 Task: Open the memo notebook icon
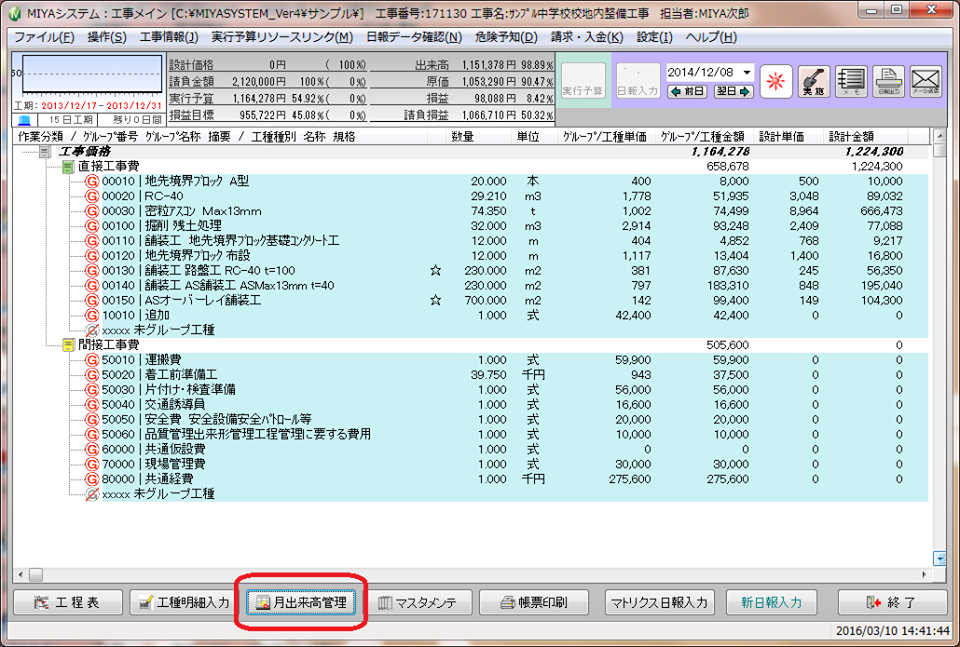(851, 81)
